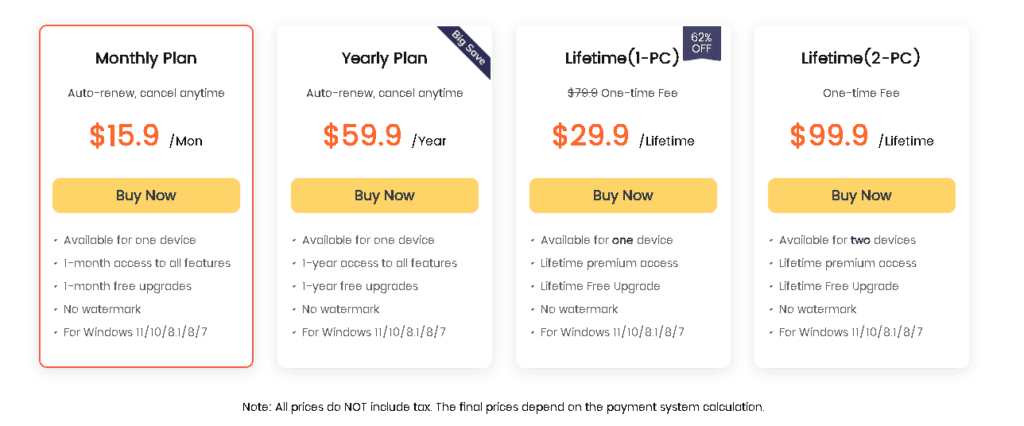The image size is (1024, 426).
Task: Select the Monthly Plan card title
Action: tap(146, 58)
